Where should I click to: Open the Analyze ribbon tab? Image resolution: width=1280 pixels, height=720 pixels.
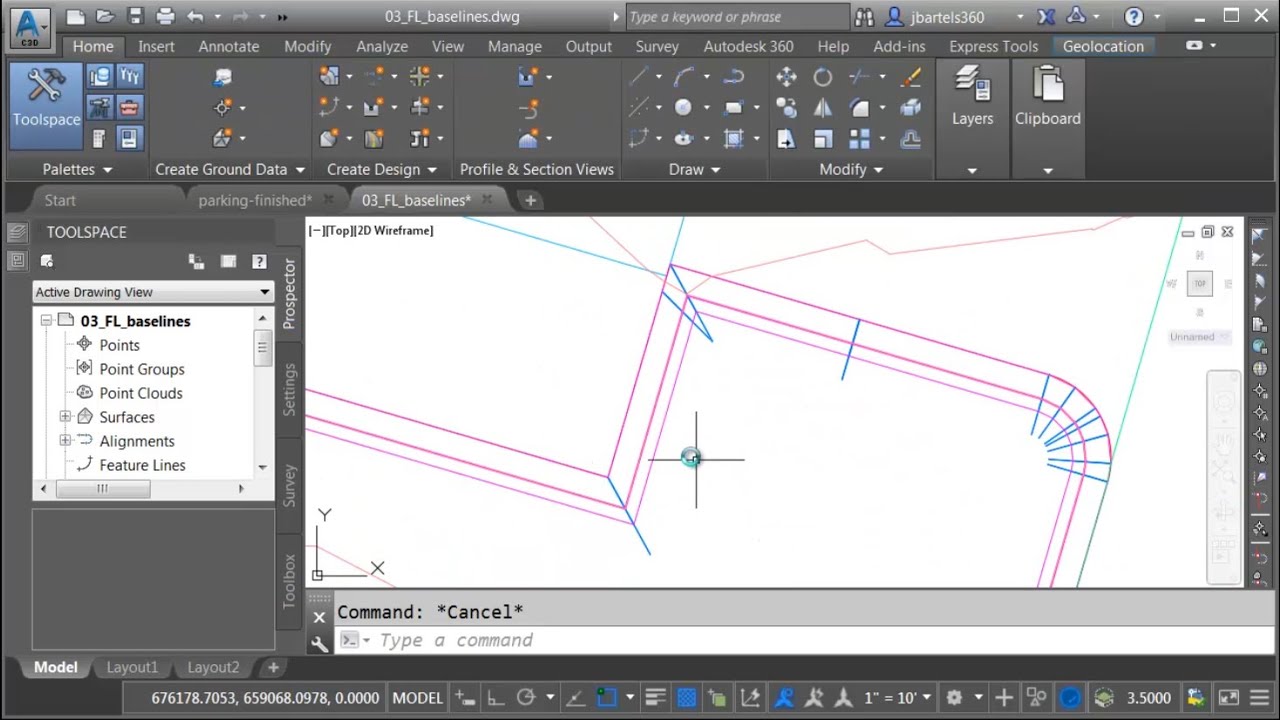point(382,47)
